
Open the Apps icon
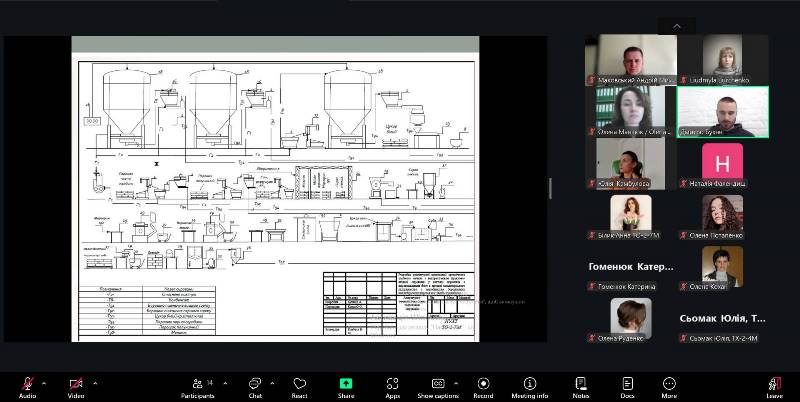(392, 385)
